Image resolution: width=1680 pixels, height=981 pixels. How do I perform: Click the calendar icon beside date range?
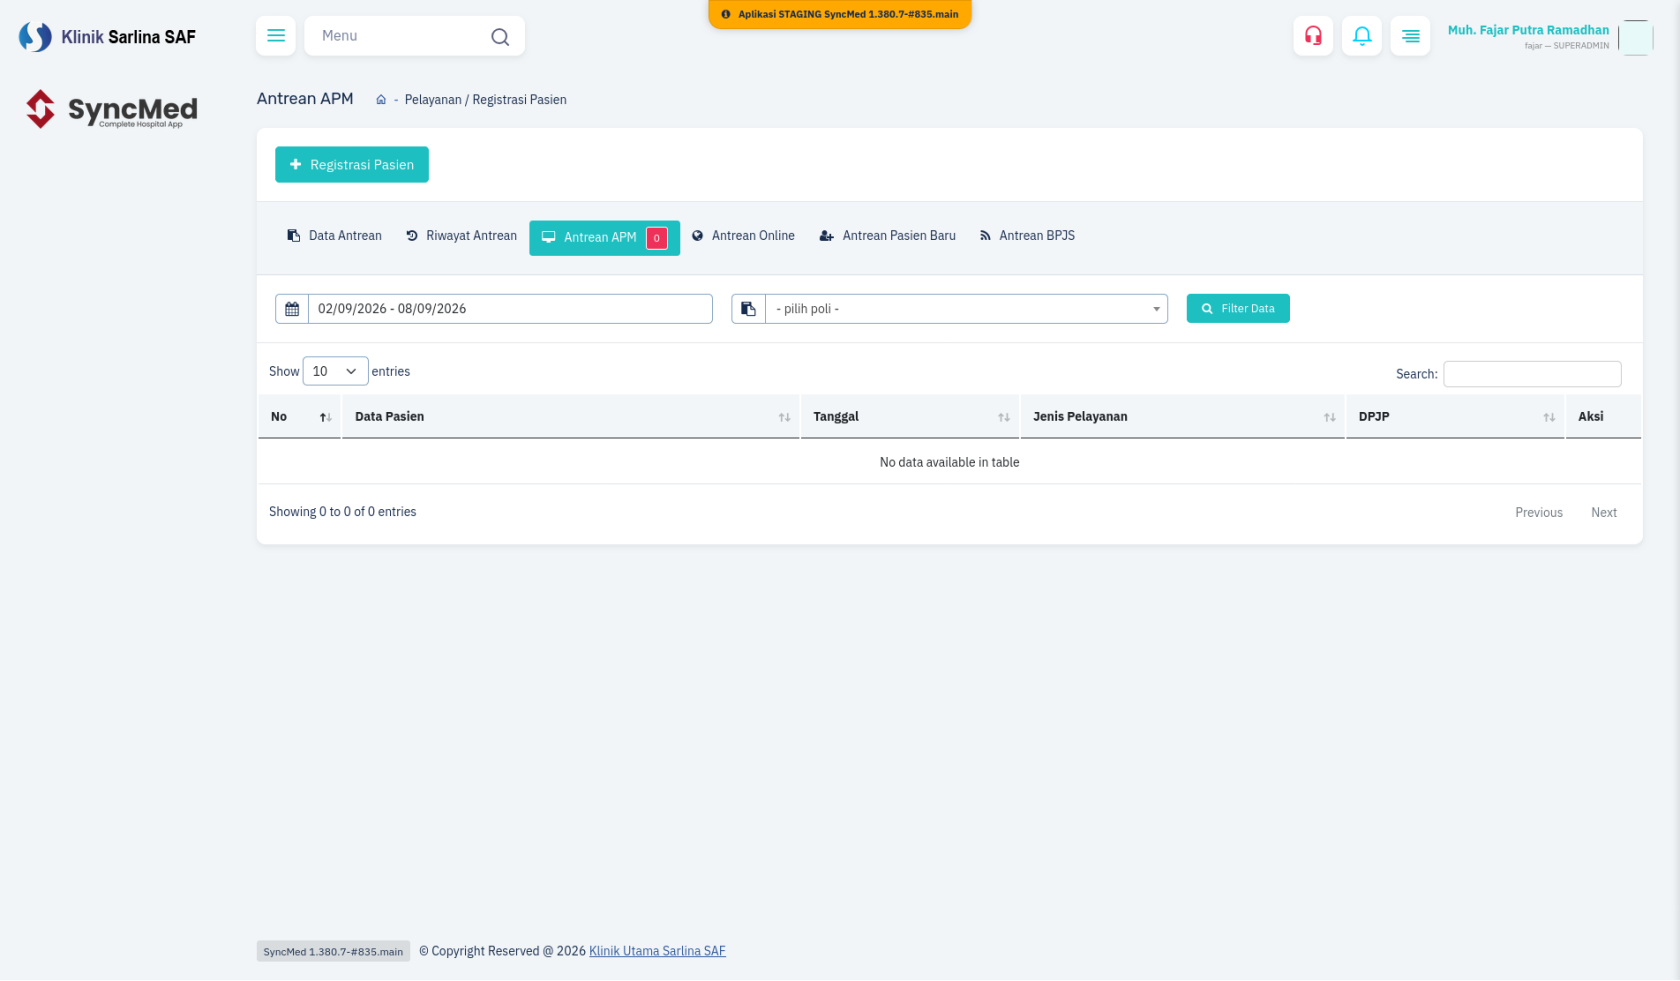click(x=292, y=309)
